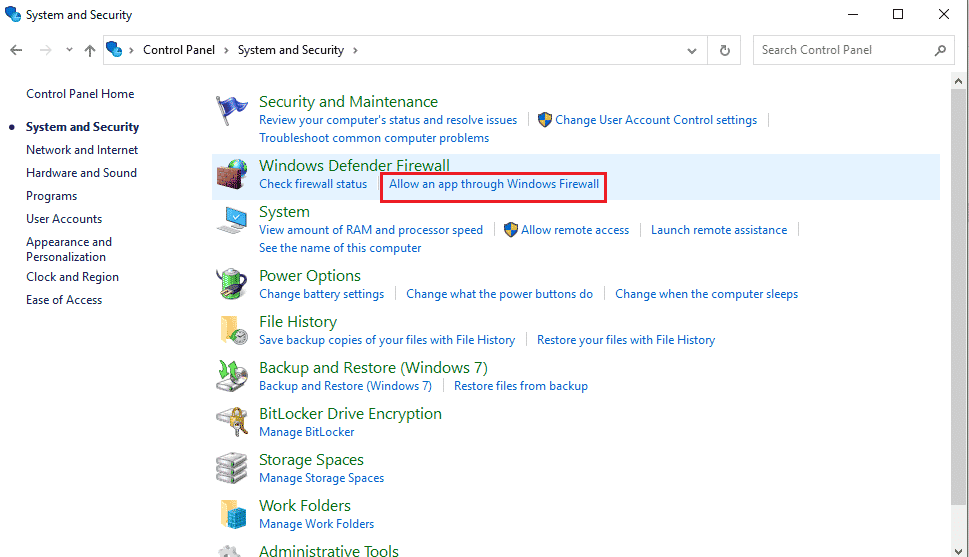Click the shield icon beside Allow remote access
Viewport: 969px width, 557px height.
pyautogui.click(x=510, y=230)
